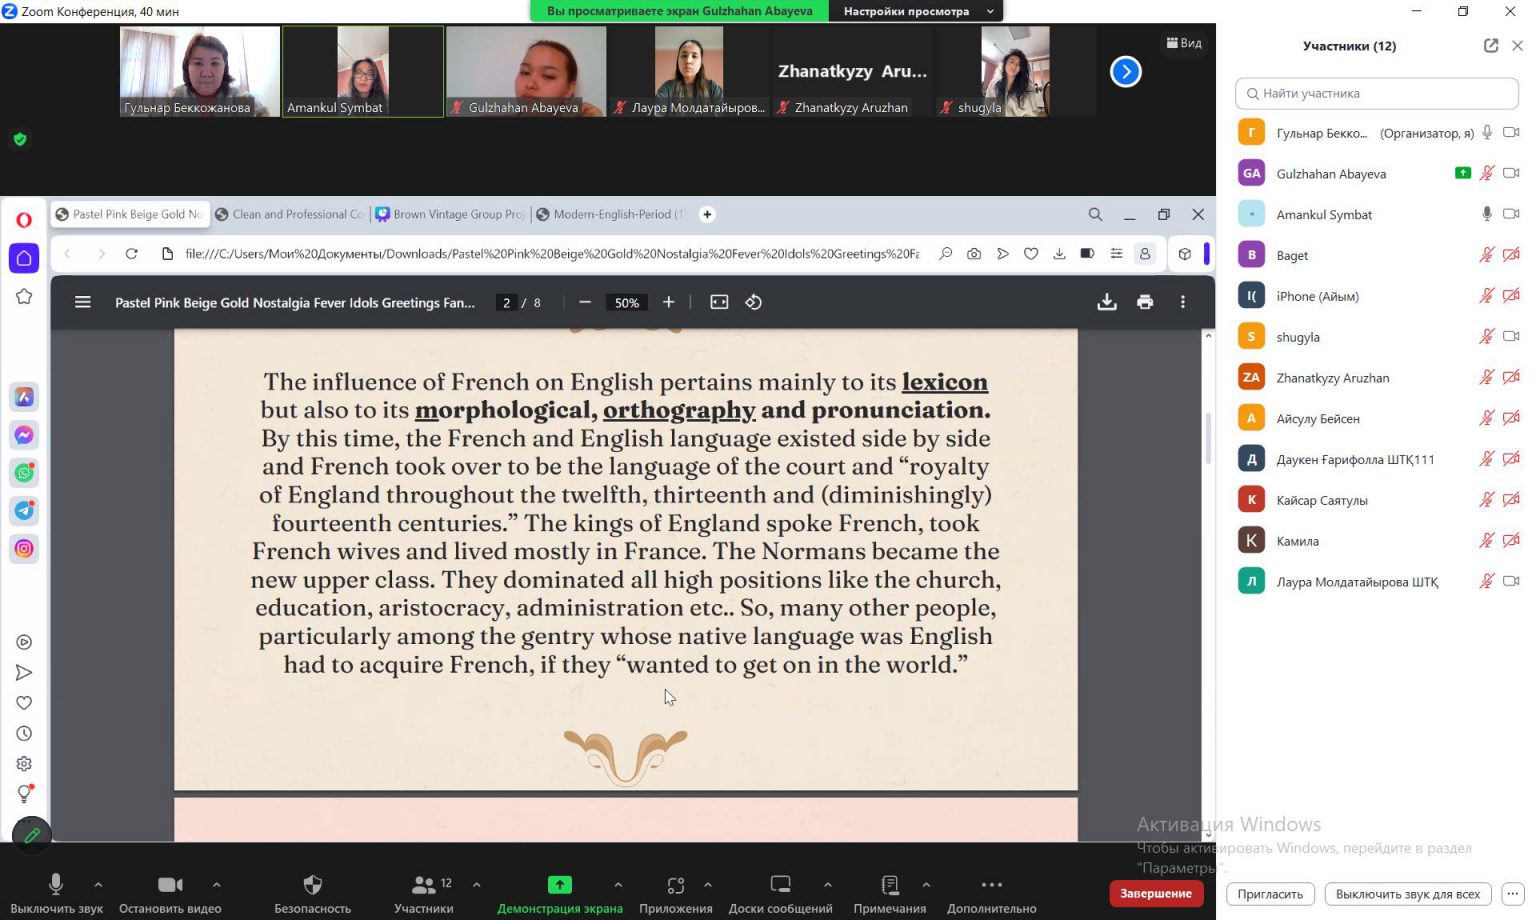Open the PDF sidebar hamburger menu
Viewport: 1536px width, 920px height.
[83, 302]
